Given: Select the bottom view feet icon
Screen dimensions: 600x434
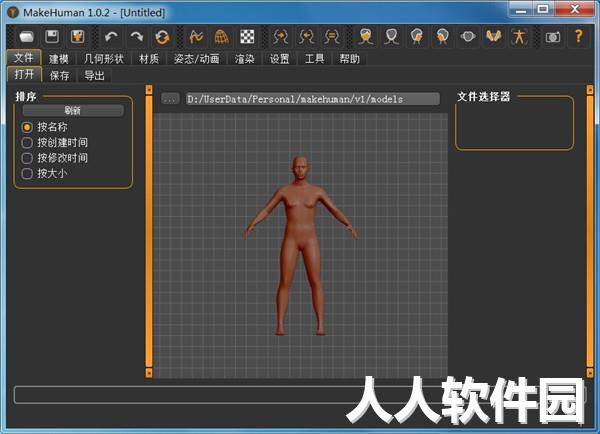Looking at the screenshot, I should click(493, 37).
